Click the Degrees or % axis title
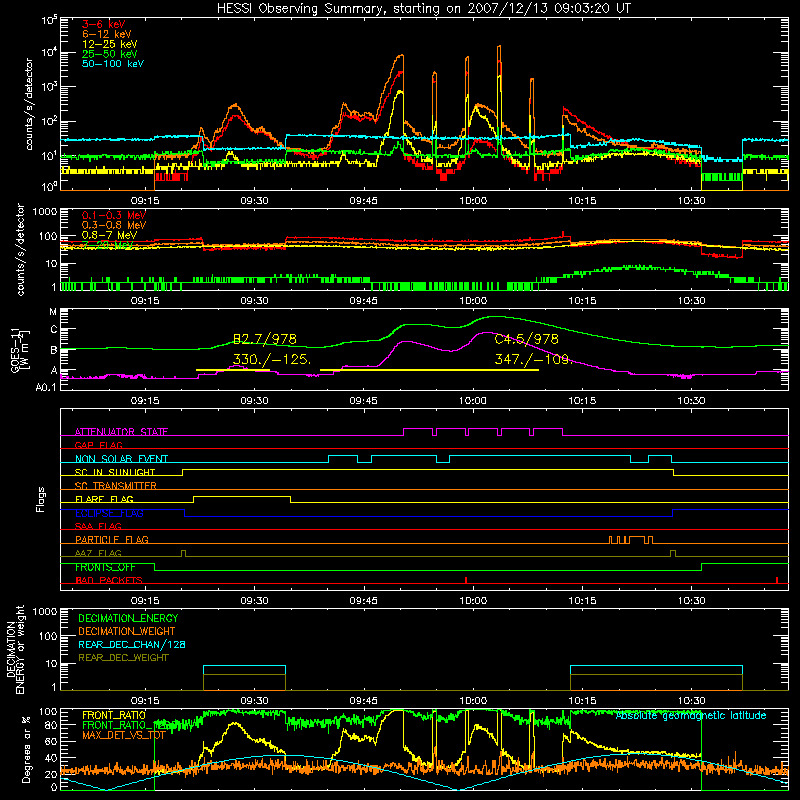The image size is (800, 800). [26, 749]
